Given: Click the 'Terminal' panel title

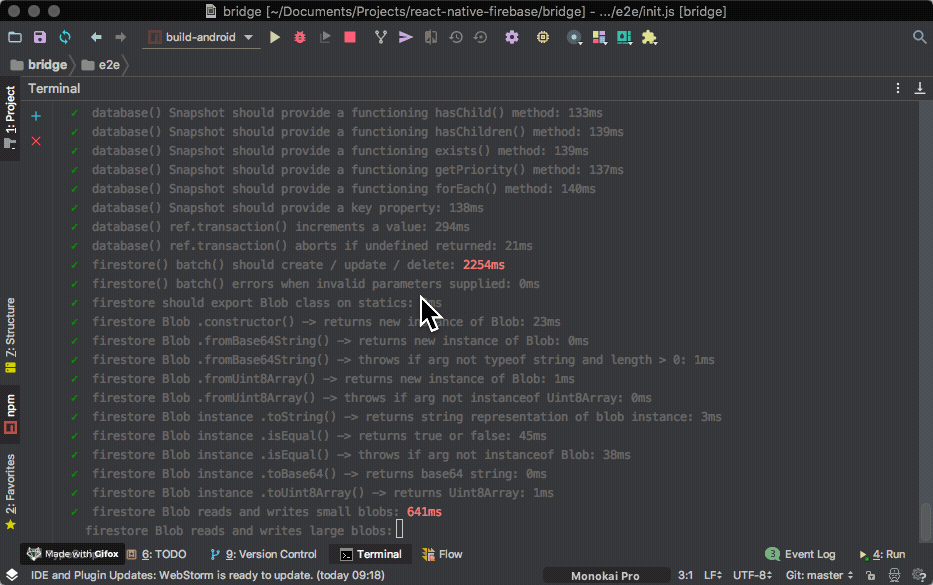Looking at the screenshot, I should point(54,89).
